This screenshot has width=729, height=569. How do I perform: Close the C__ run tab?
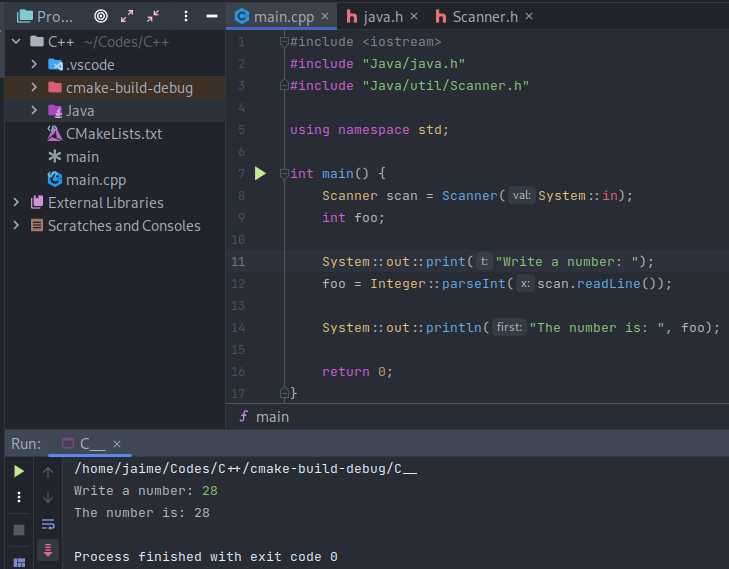pyautogui.click(x=117, y=444)
